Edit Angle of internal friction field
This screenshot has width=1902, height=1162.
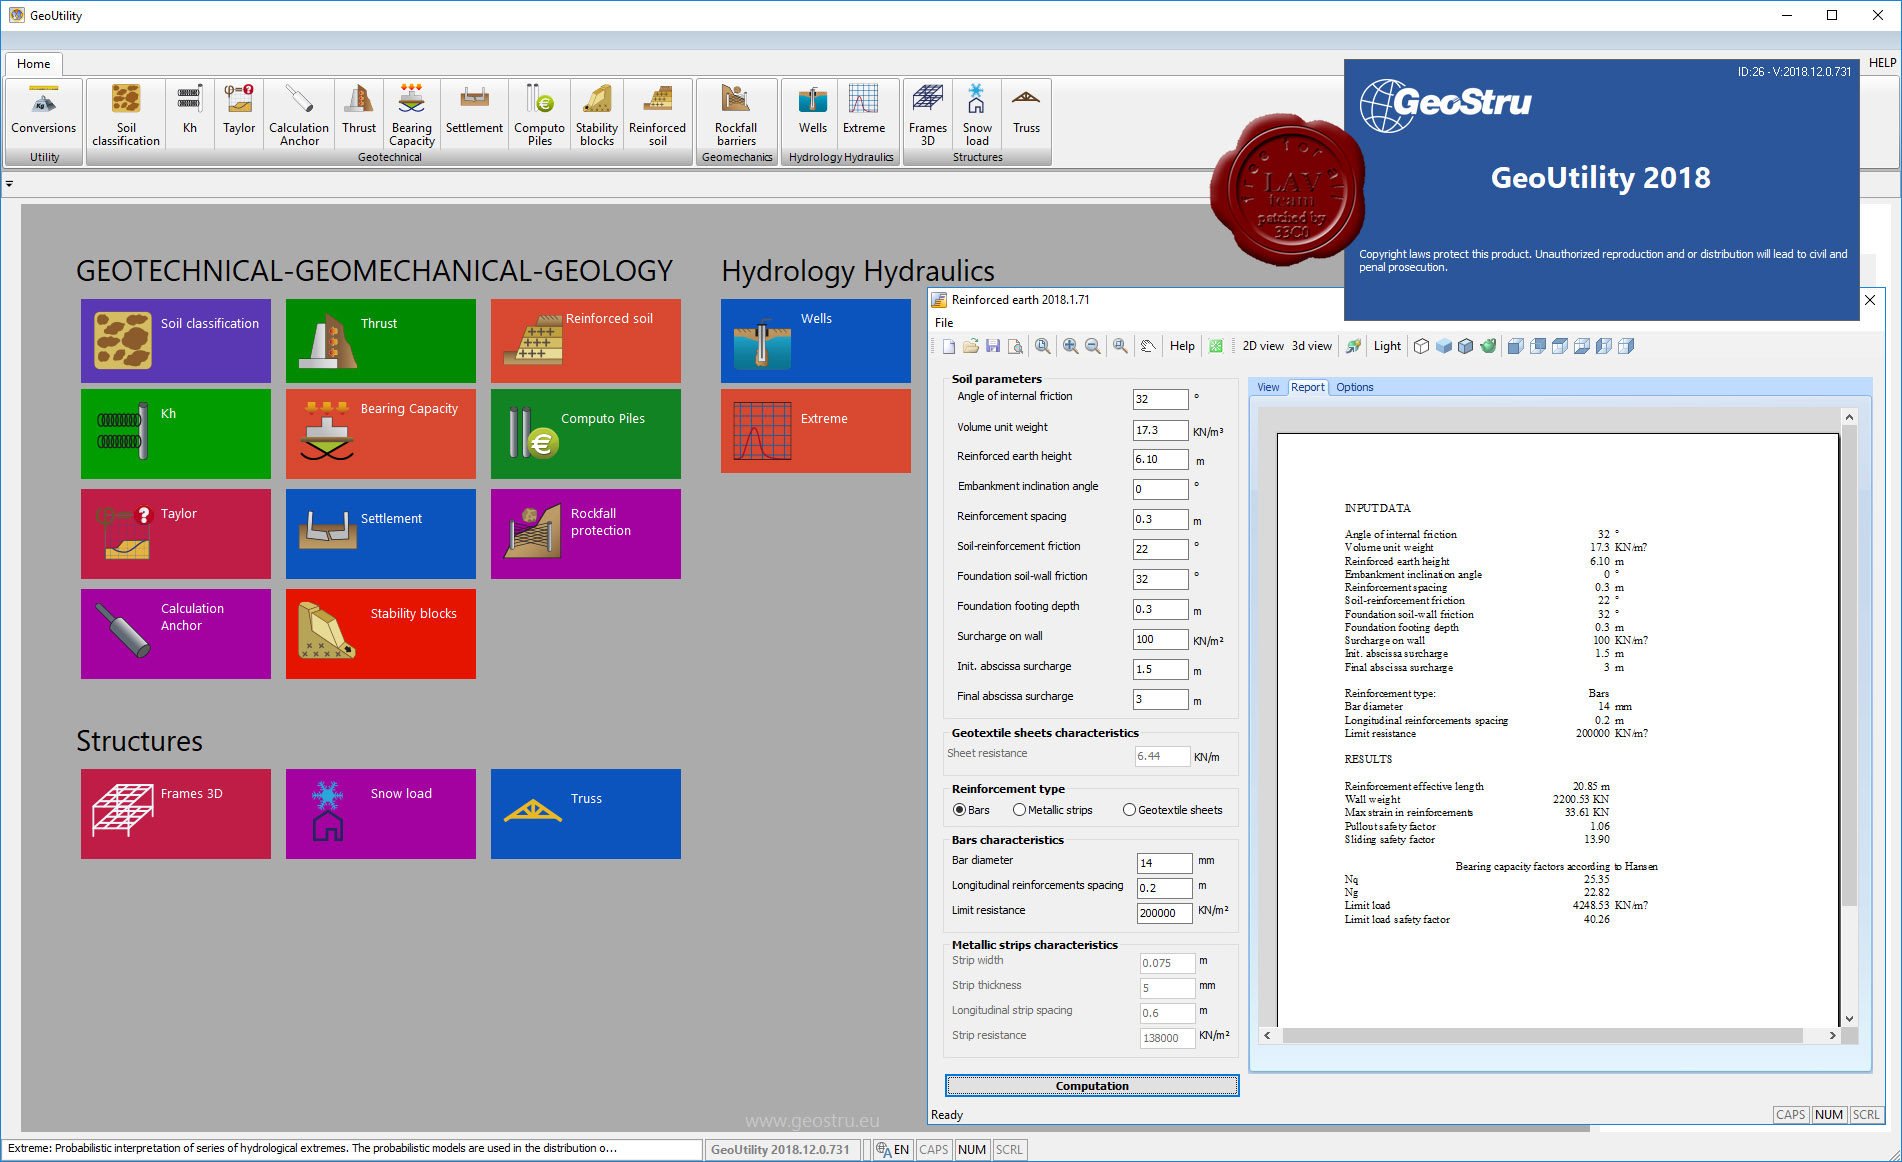tap(1160, 399)
